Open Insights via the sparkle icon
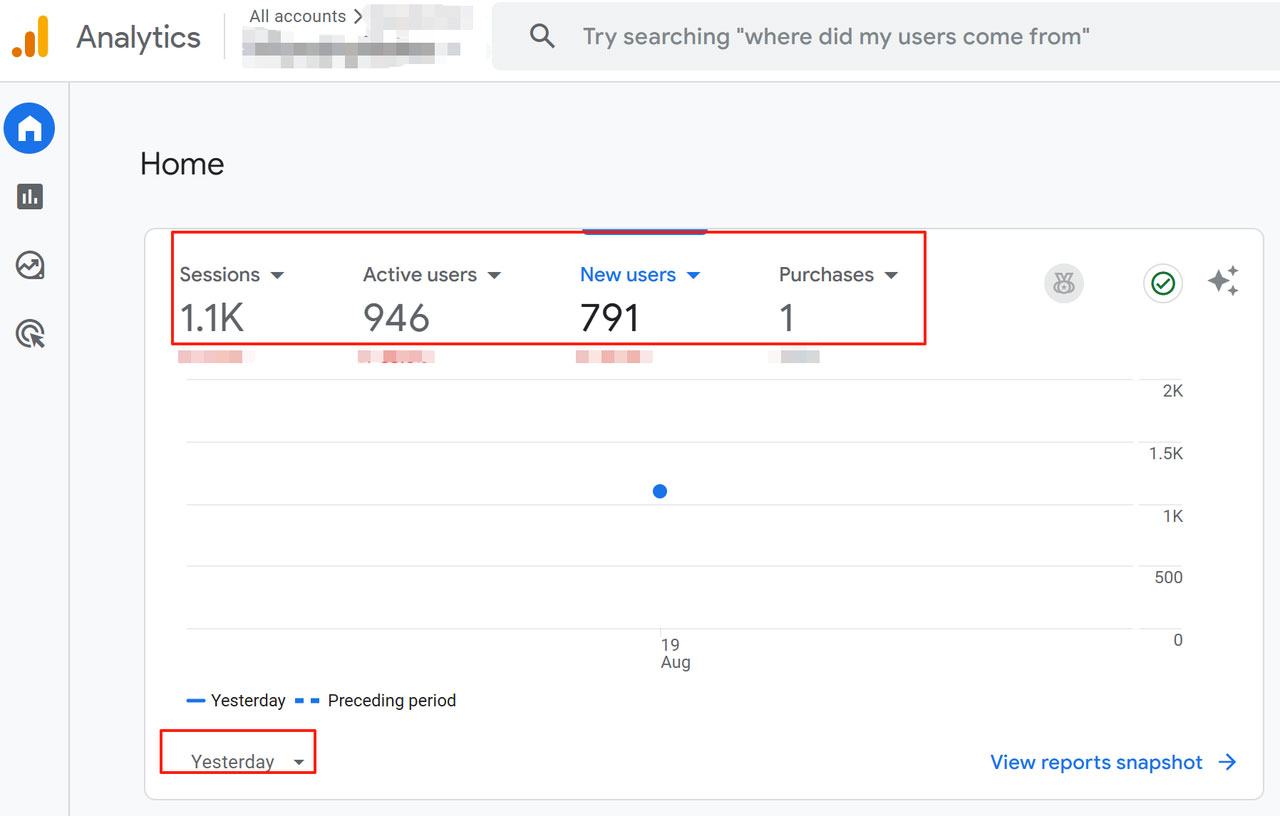 (x=1223, y=281)
